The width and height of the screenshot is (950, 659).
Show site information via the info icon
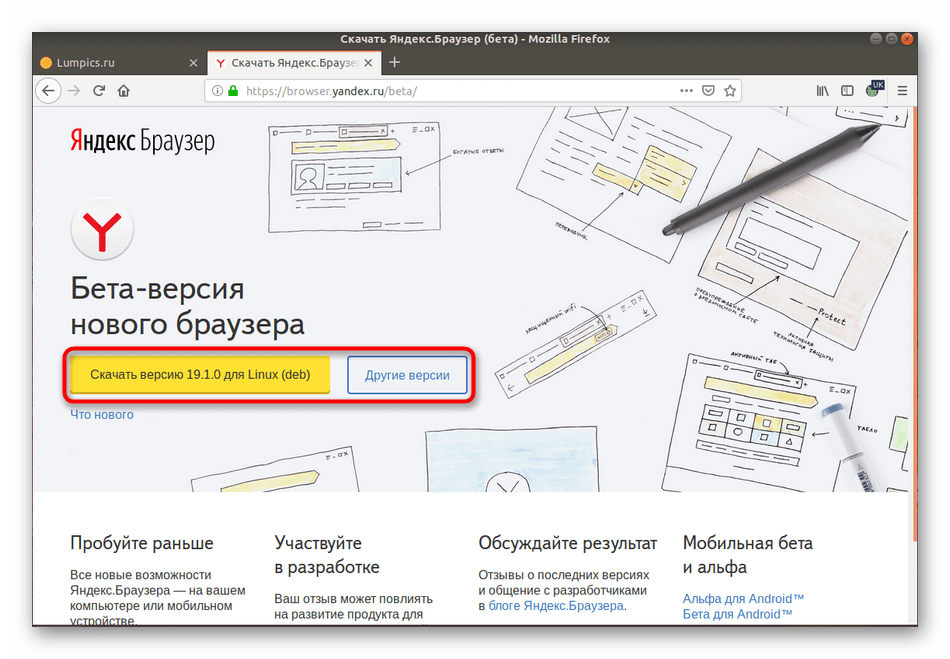218,91
